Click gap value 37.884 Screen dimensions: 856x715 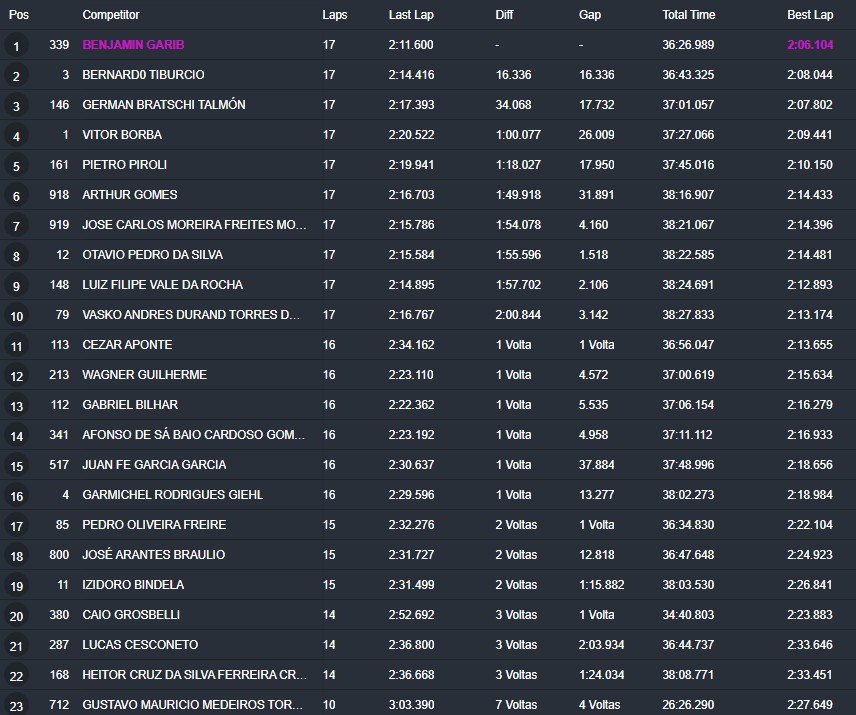pos(597,465)
